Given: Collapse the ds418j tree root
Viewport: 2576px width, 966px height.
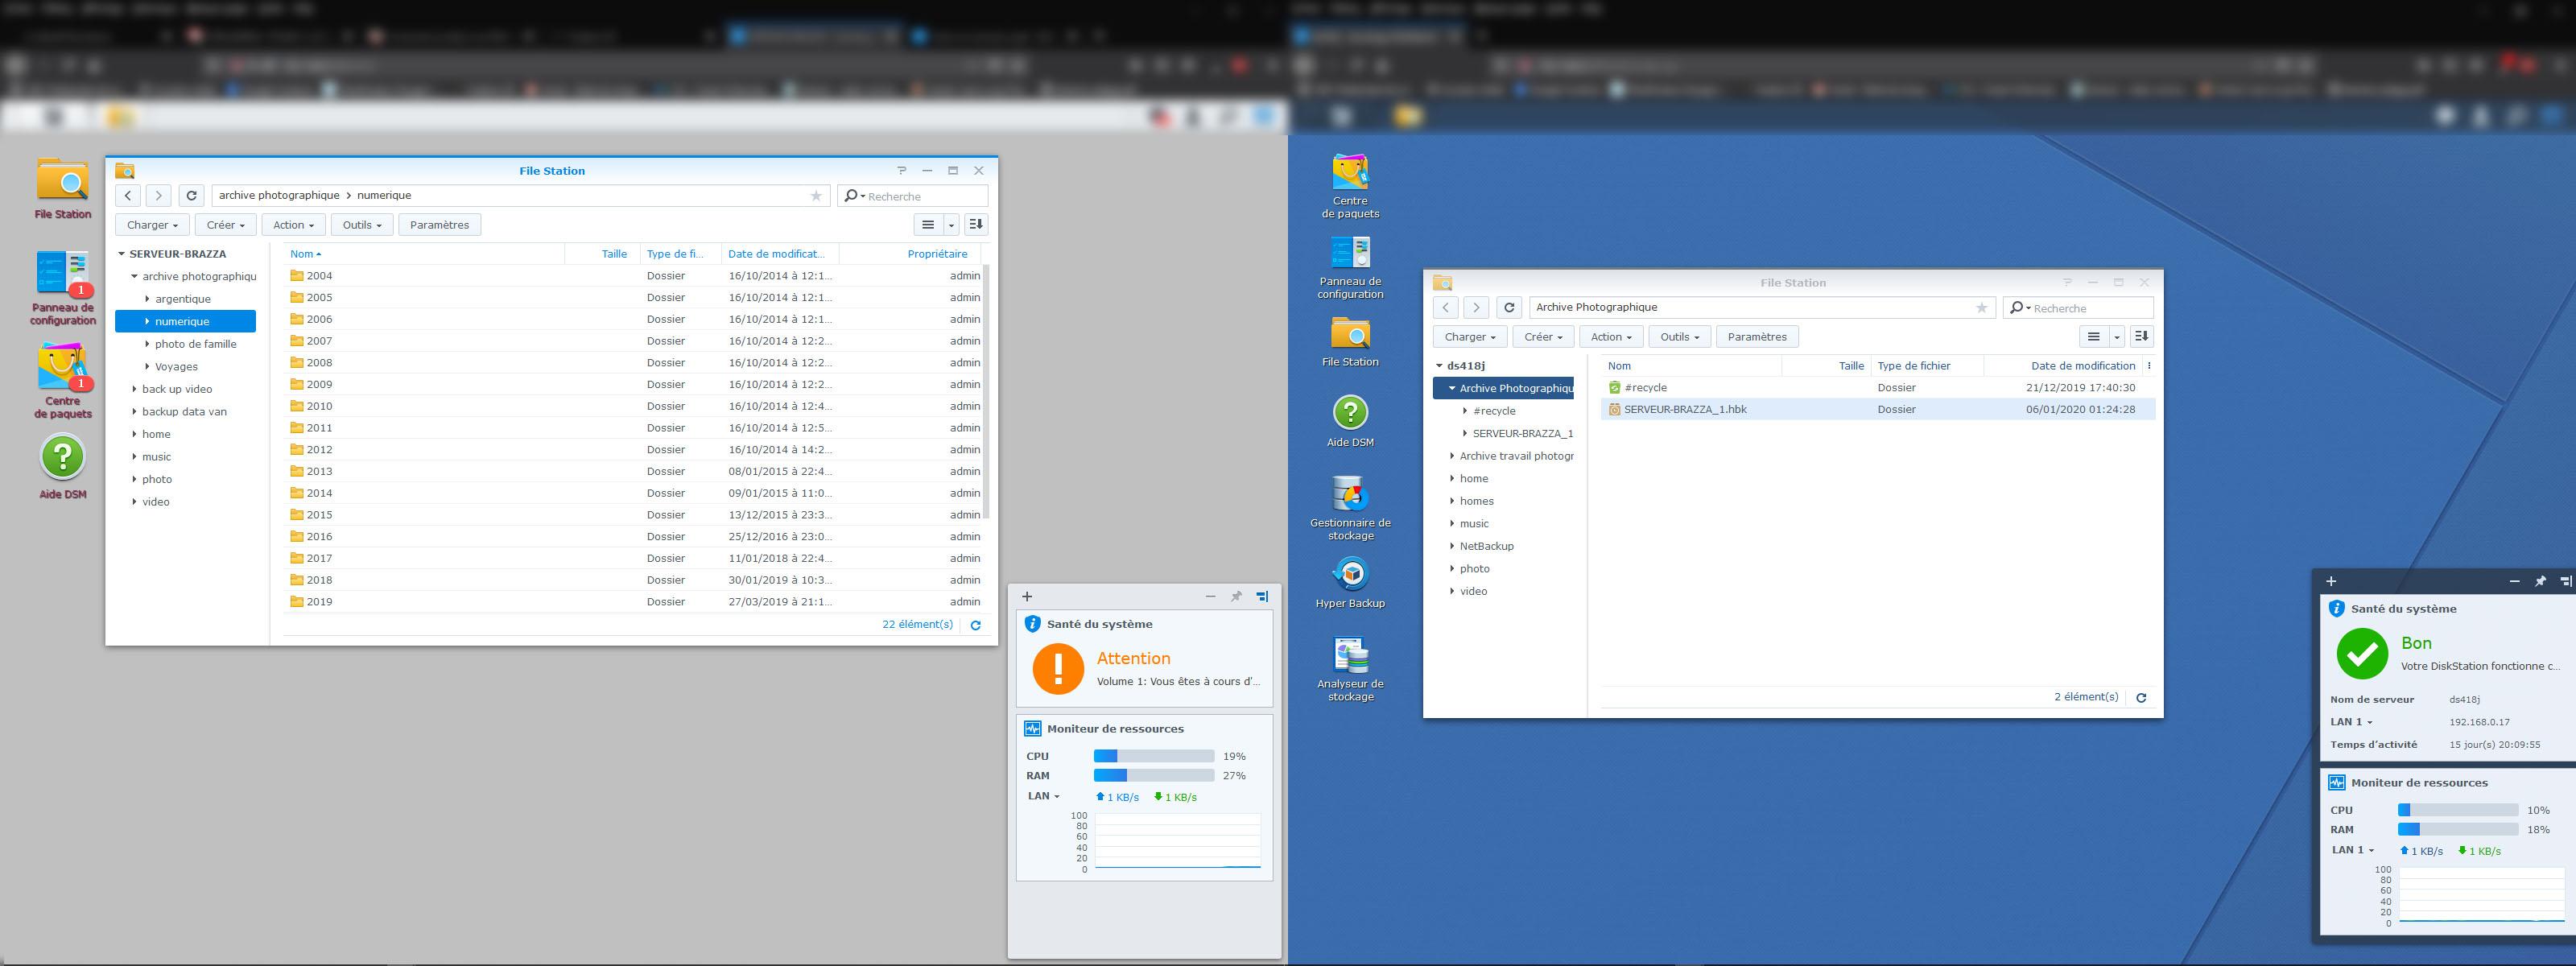Looking at the screenshot, I should 1439,366.
